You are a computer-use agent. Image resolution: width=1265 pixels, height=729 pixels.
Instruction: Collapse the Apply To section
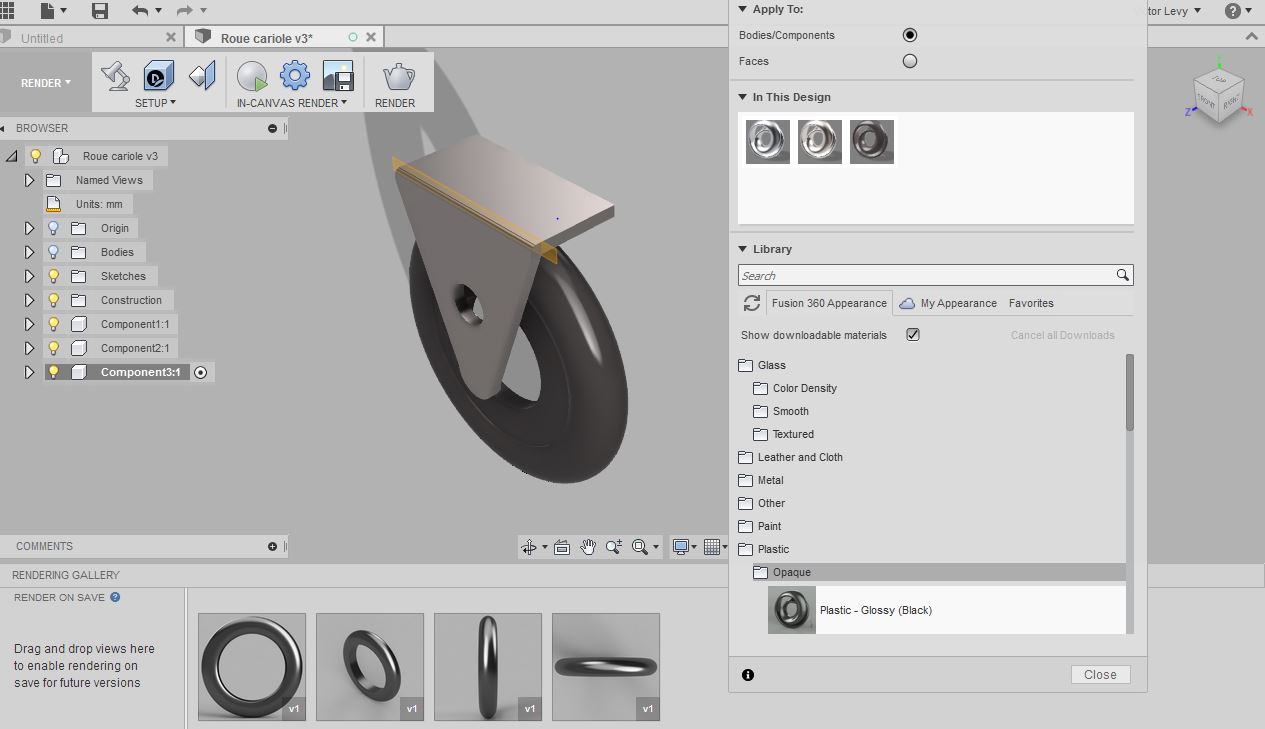743,9
